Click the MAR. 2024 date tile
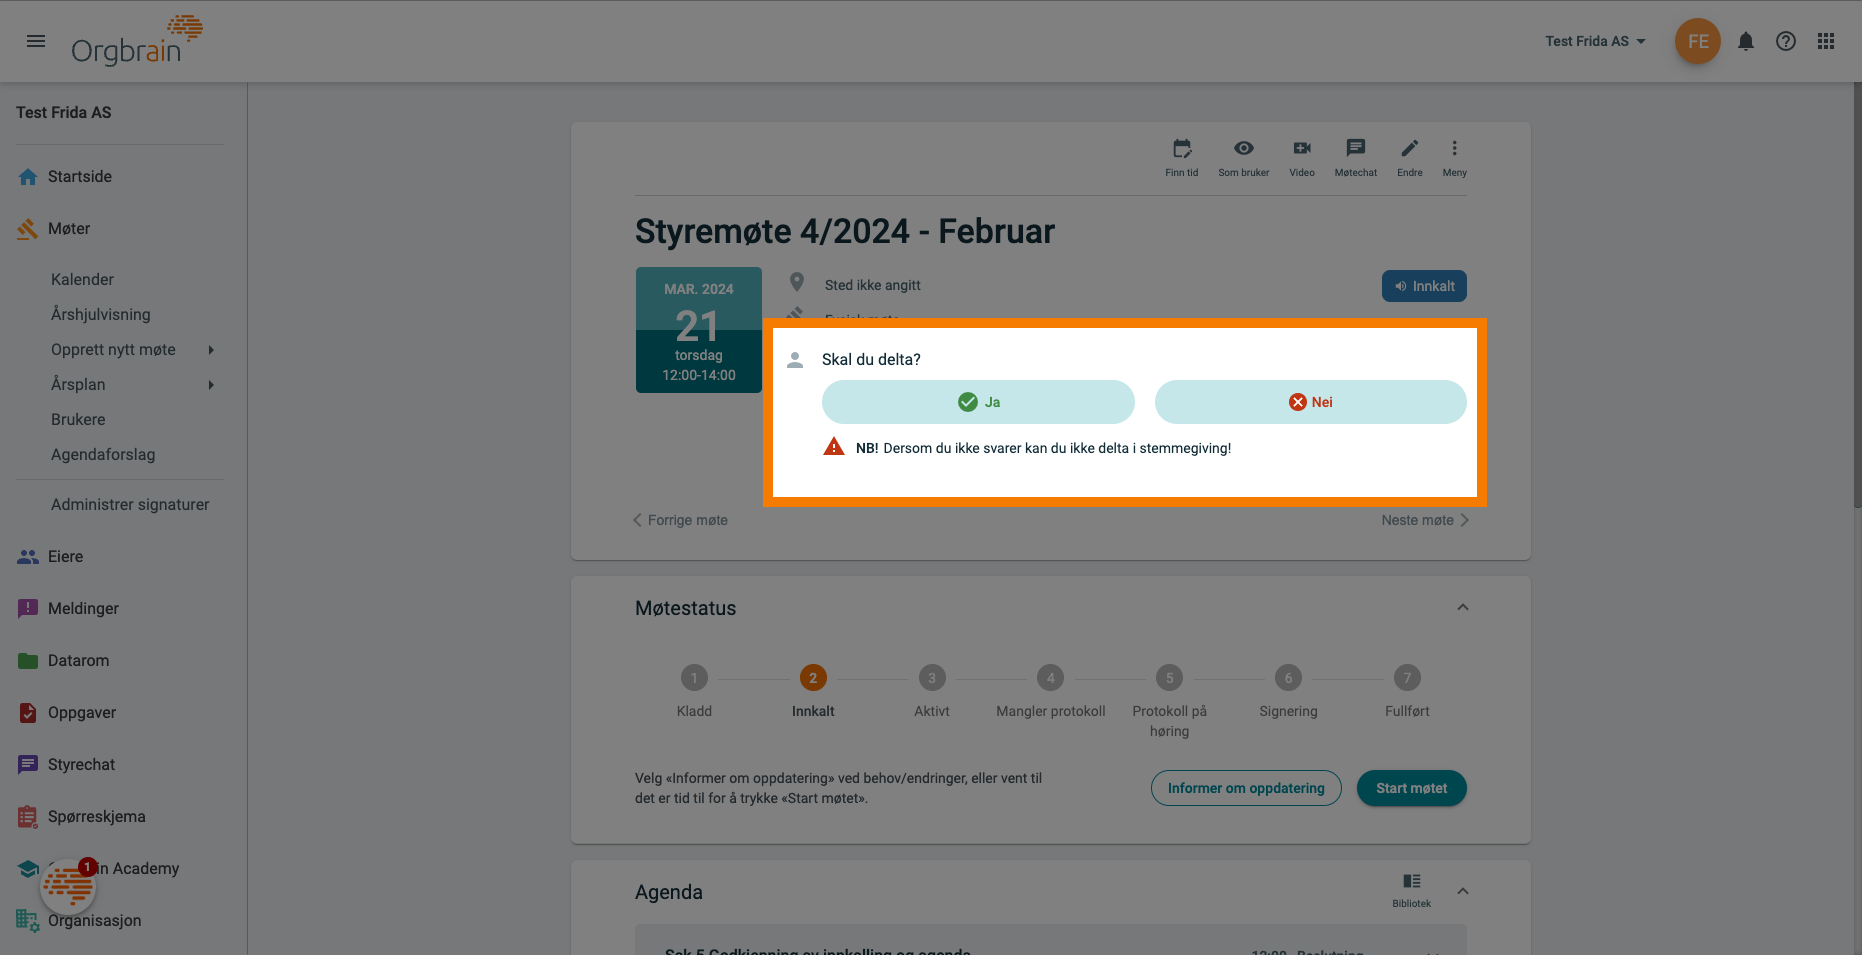This screenshot has height=955, width=1862. (x=699, y=330)
